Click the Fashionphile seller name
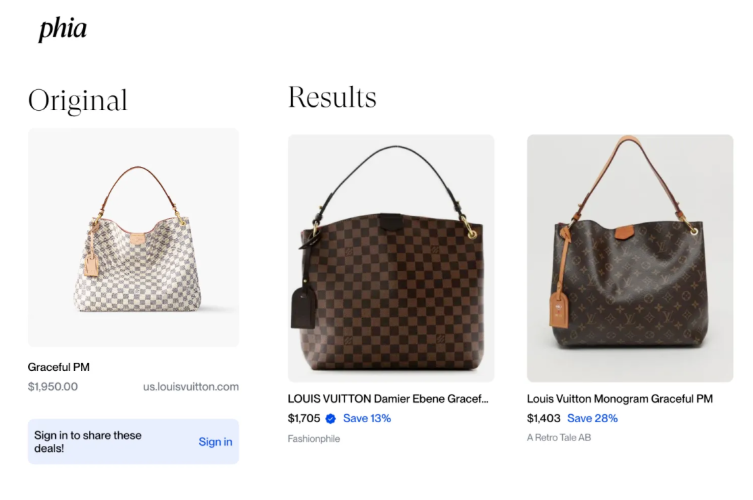Image resolution: width=753 pixels, height=500 pixels. click(314, 439)
